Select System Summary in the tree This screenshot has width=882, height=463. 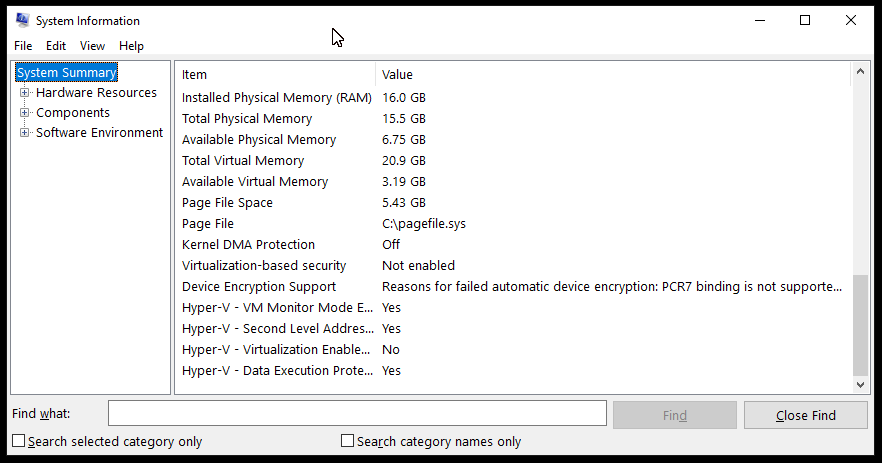(66, 73)
